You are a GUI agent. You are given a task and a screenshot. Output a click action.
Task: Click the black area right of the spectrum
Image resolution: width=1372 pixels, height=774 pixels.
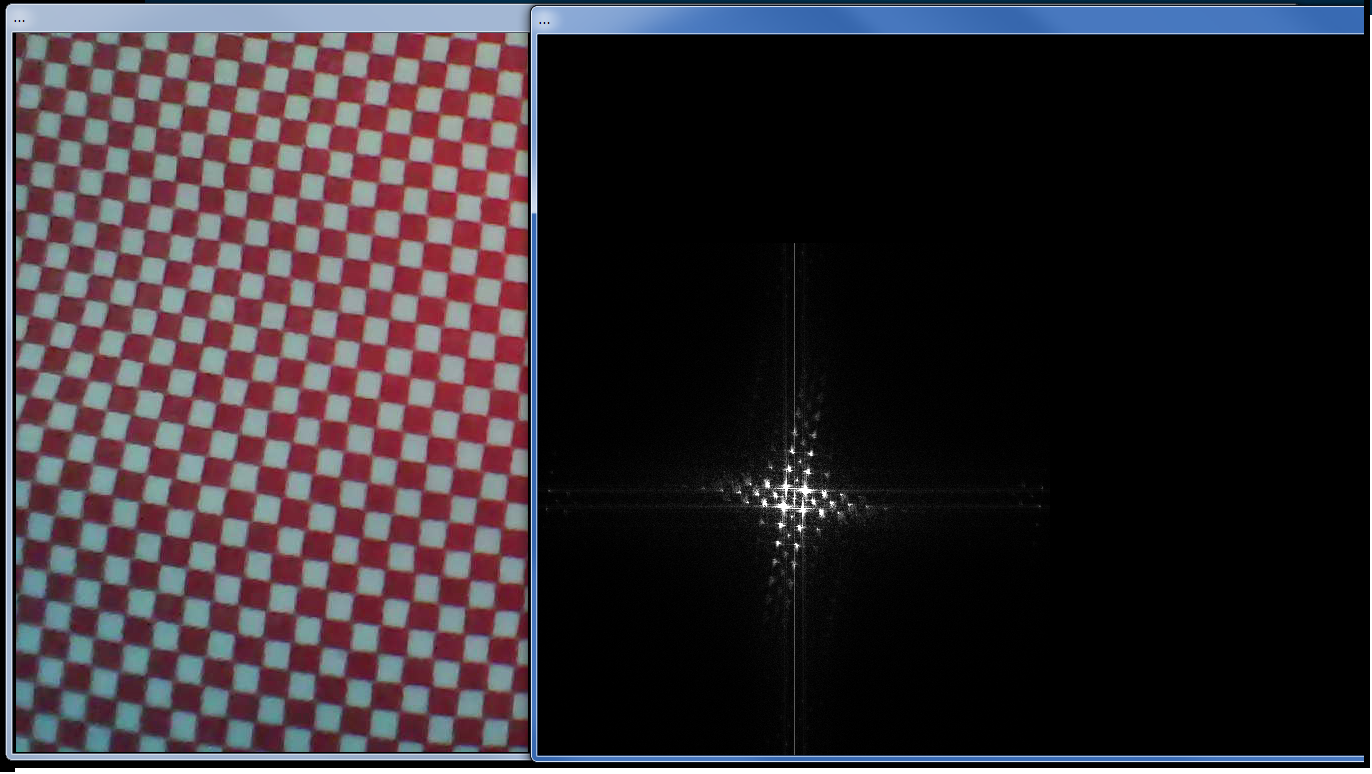(1200, 450)
